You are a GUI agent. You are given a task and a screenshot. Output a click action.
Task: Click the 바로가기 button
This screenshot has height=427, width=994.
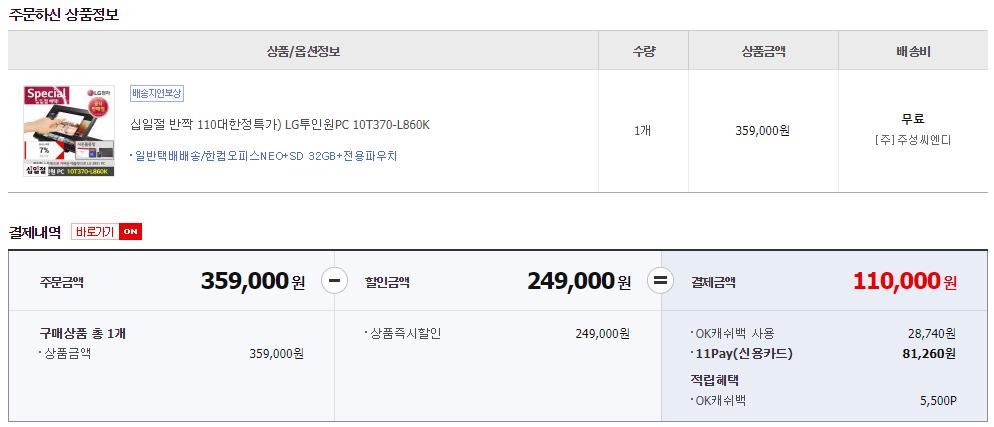(x=95, y=232)
